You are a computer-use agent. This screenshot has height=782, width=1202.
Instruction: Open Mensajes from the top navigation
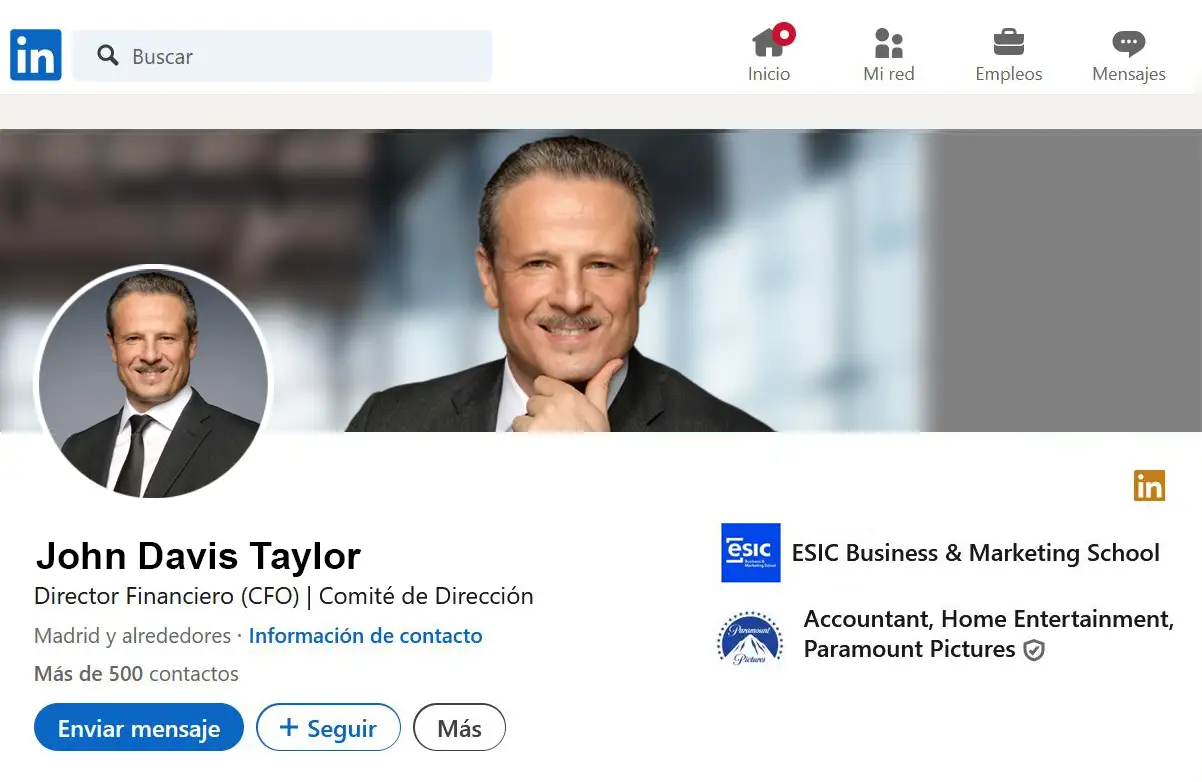point(1128,56)
